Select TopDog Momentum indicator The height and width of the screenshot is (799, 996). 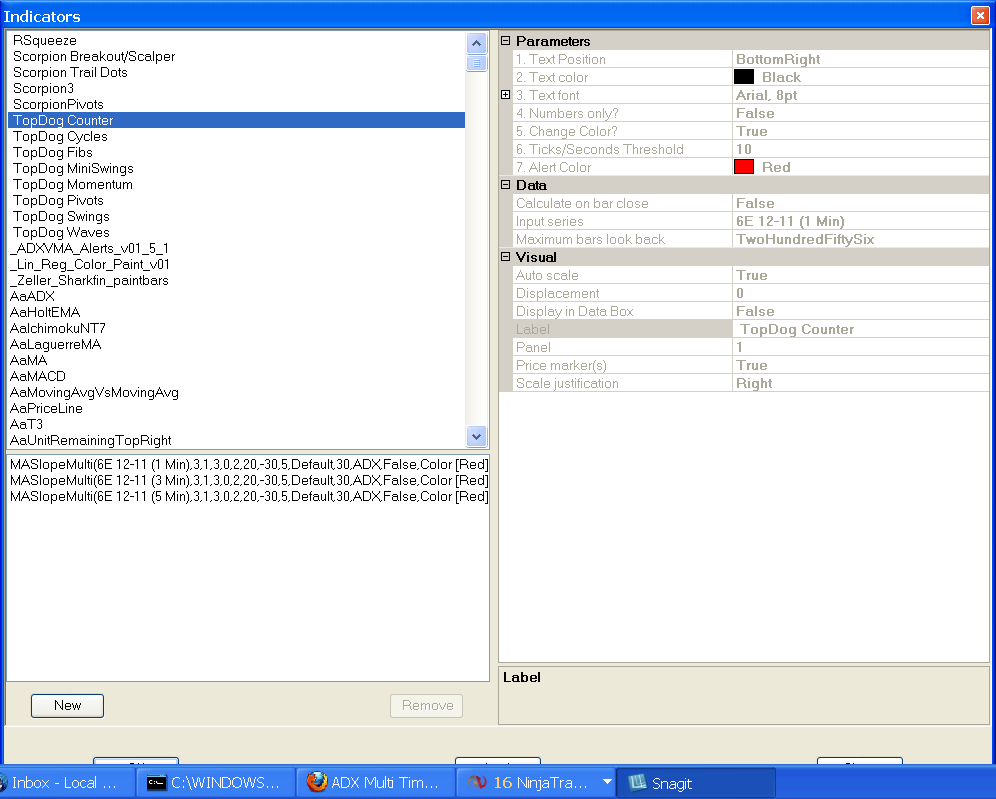pyautogui.click(x=236, y=184)
